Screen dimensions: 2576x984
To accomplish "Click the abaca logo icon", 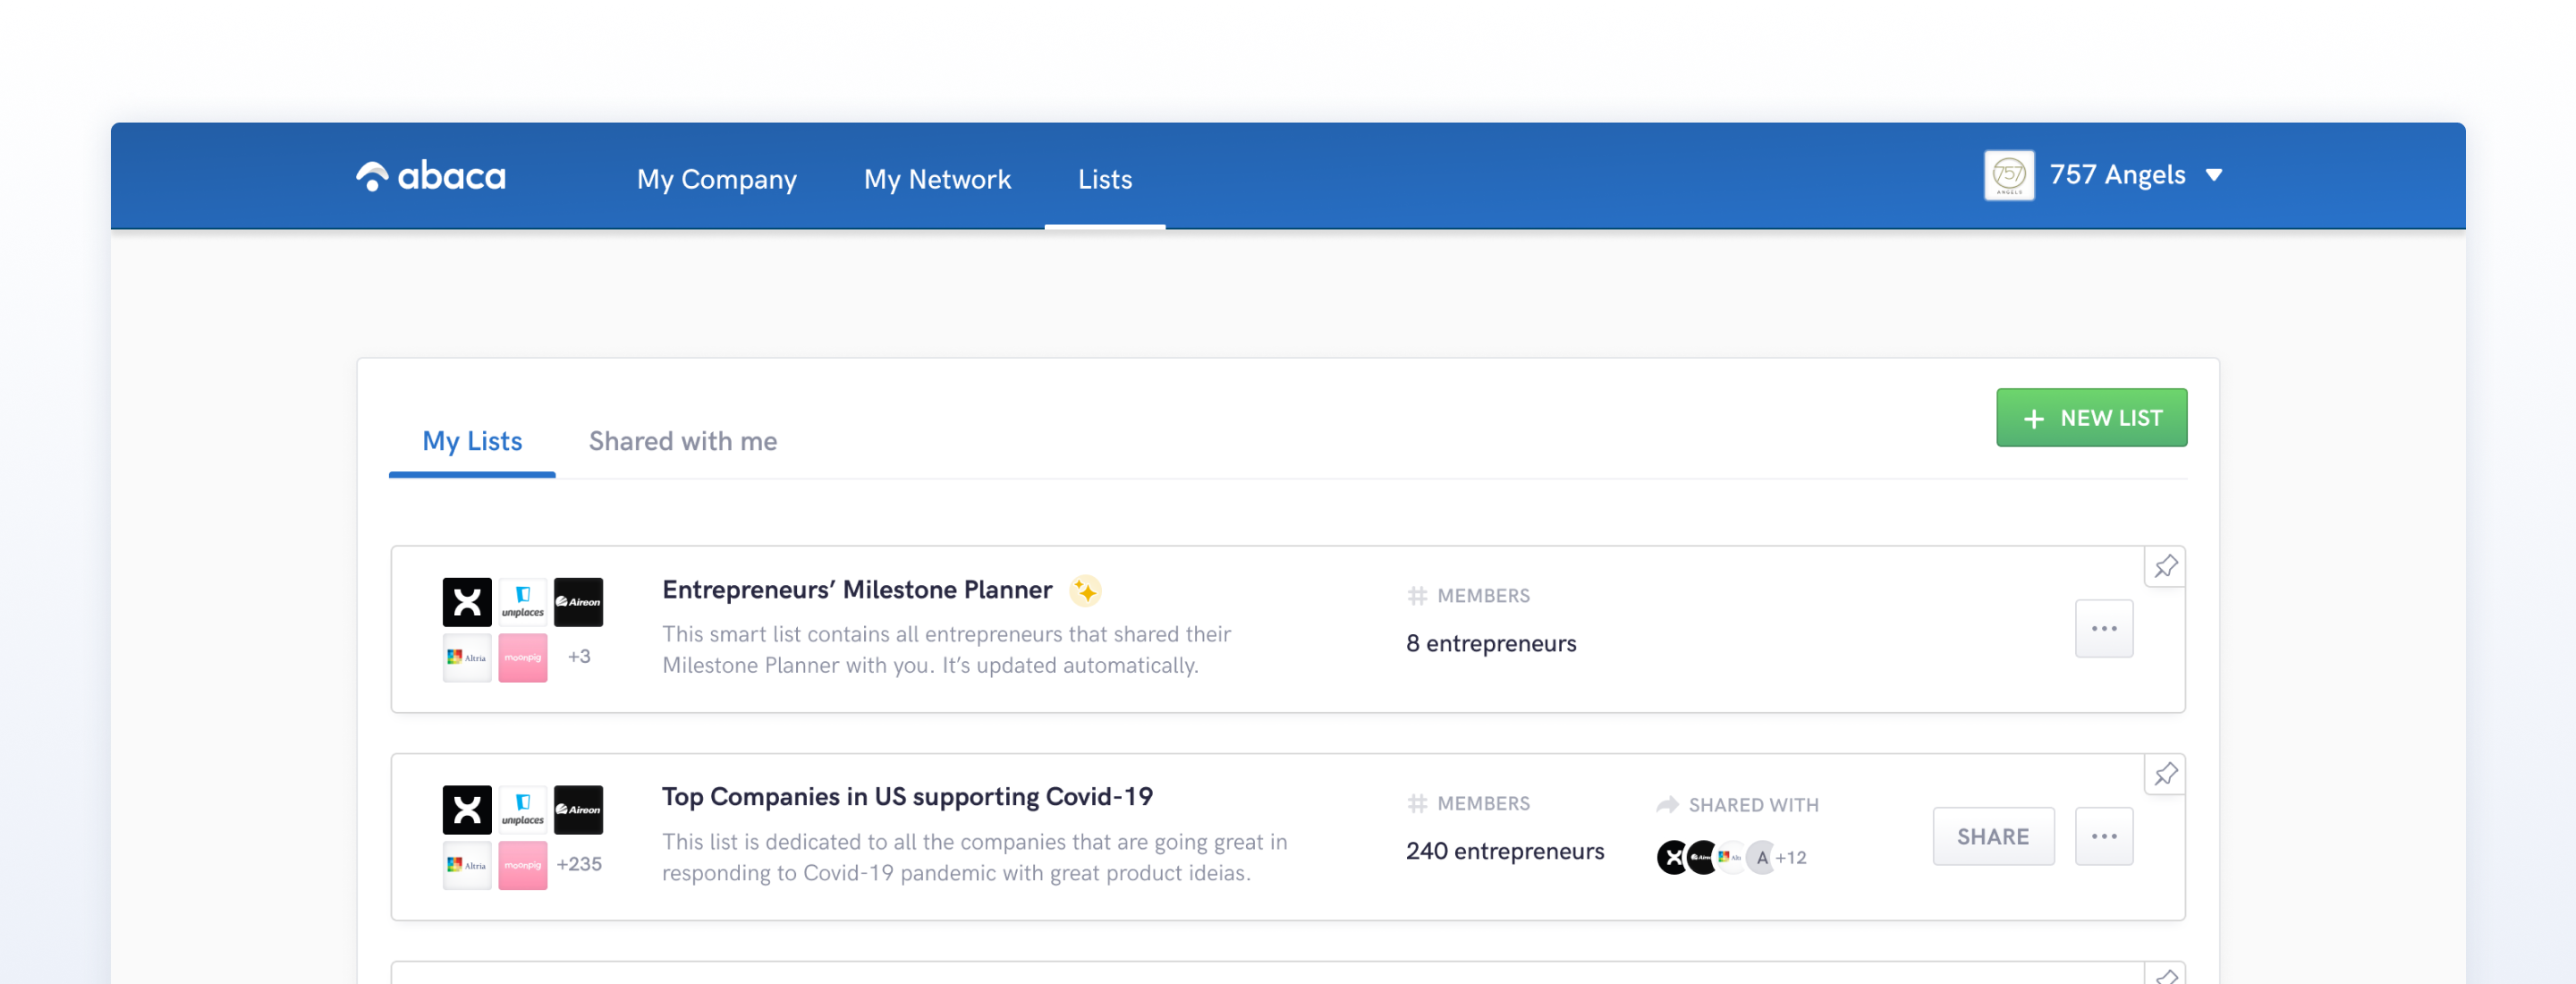I will tap(372, 176).
